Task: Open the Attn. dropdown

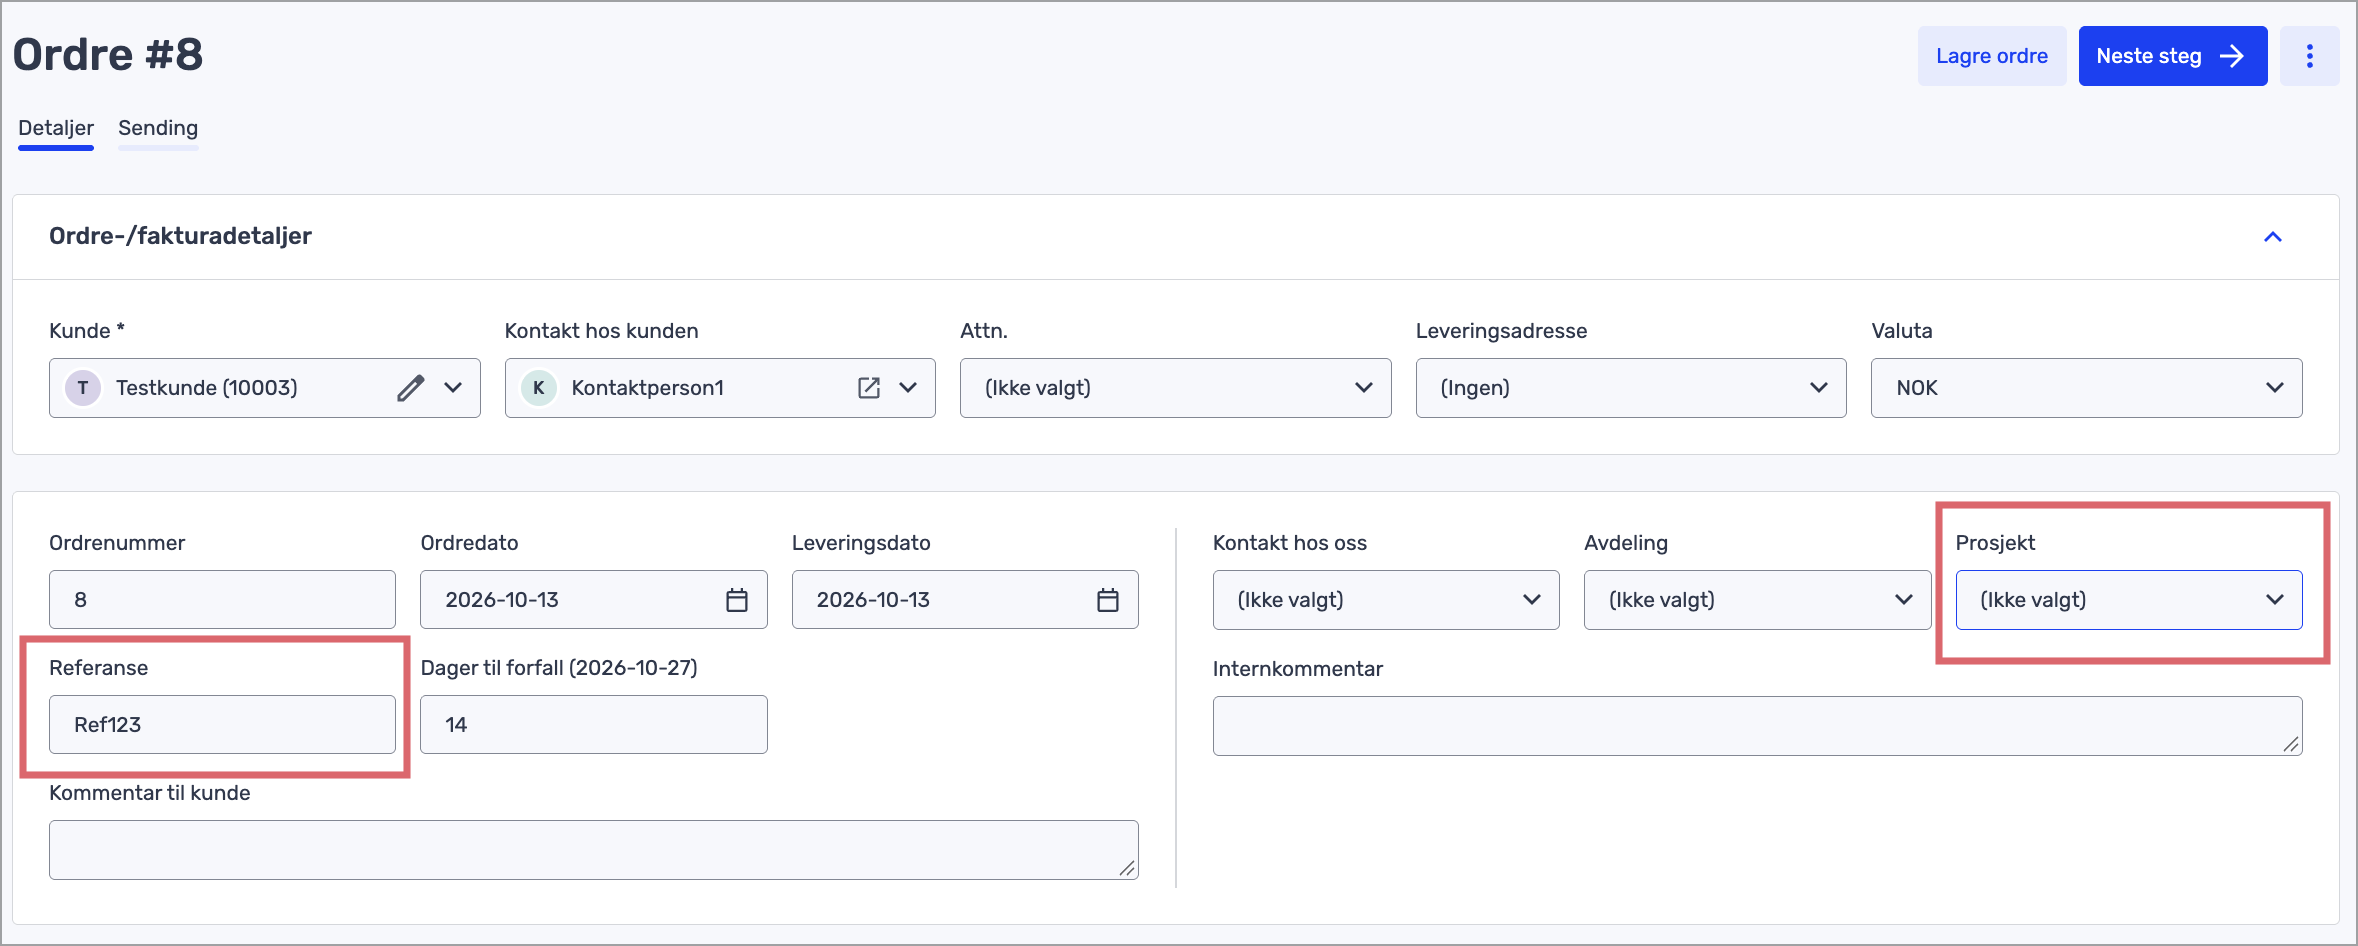Action: pyautogui.click(x=1175, y=388)
